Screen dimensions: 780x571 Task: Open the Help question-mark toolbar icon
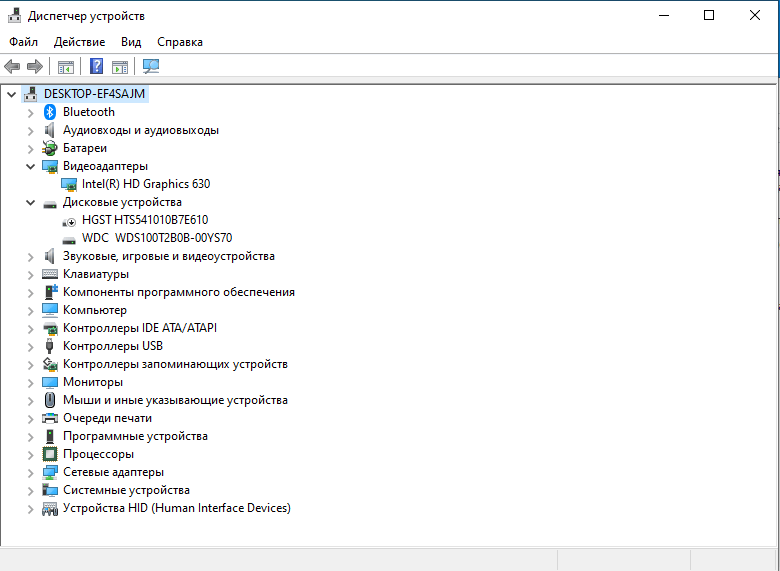[97, 66]
